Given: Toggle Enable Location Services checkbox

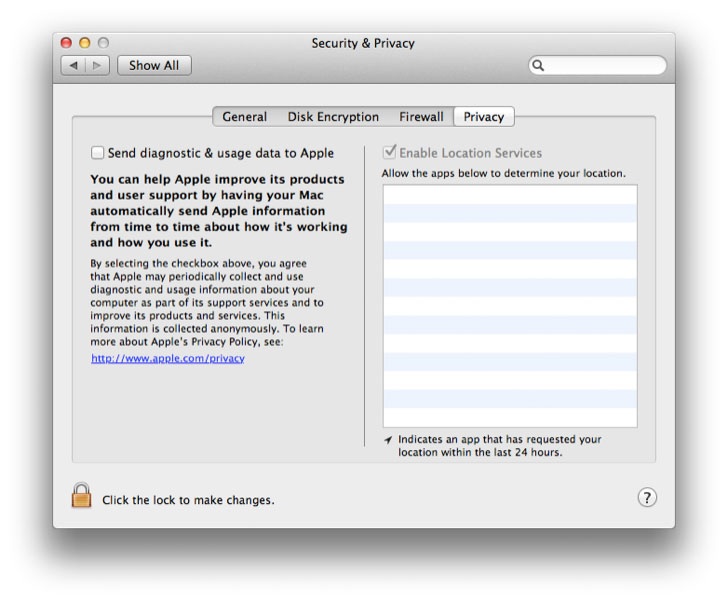Looking at the screenshot, I should [389, 152].
